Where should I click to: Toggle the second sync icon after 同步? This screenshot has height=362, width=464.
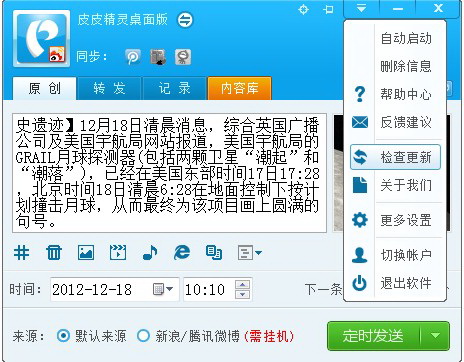(158, 57)
